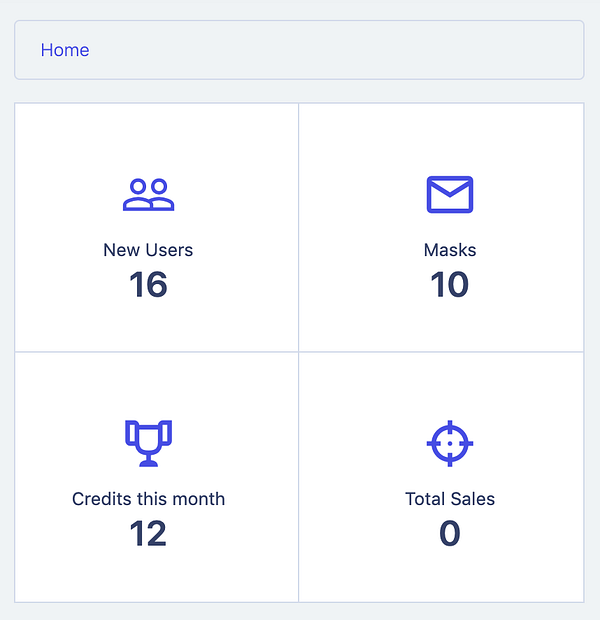The width and height of the screenshot is (600, 620).
Task: Click the Masks envelope icon
Action: pos(450,194)
